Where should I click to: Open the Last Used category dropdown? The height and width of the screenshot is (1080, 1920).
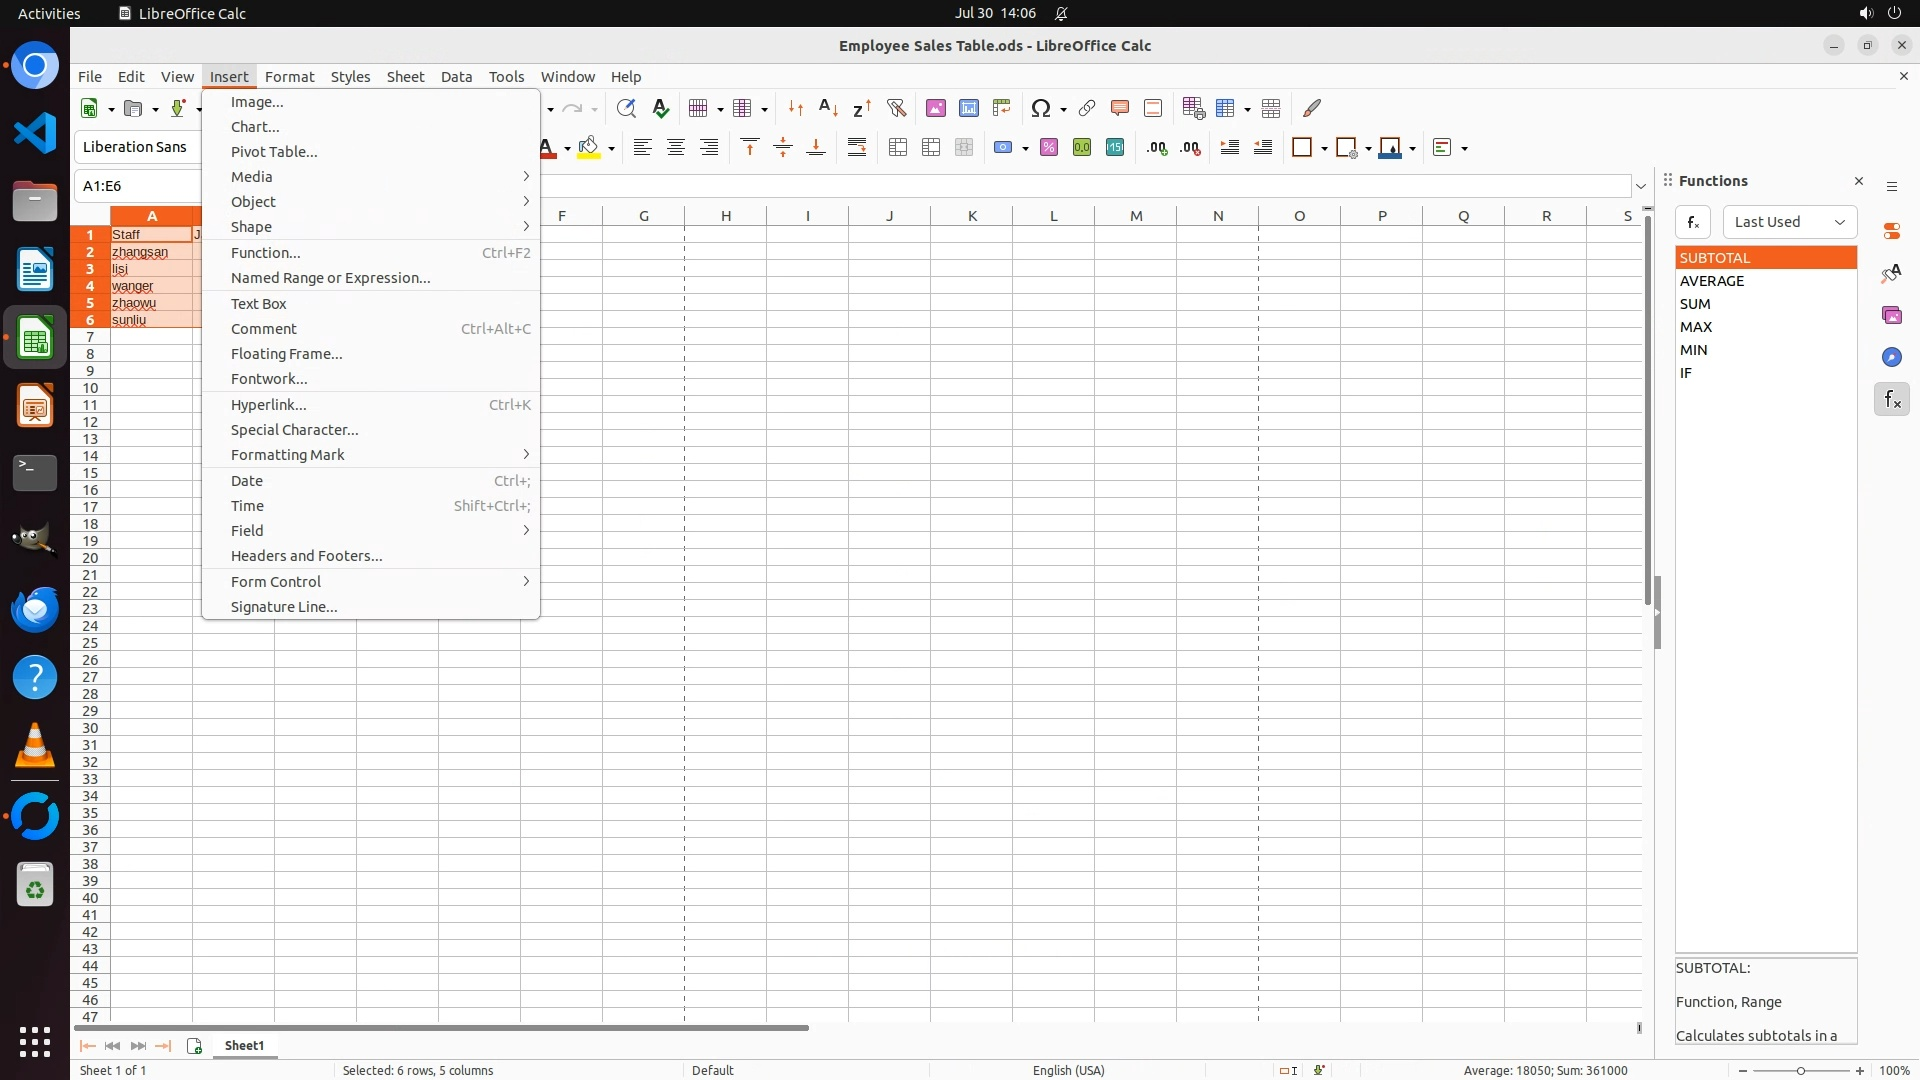coord(1789,222)
